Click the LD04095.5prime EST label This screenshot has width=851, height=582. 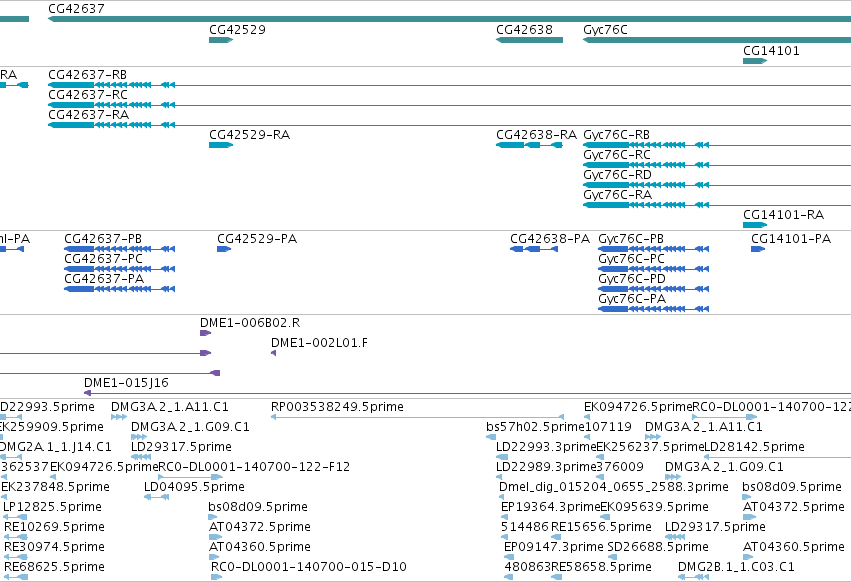[x=194, y=486]
